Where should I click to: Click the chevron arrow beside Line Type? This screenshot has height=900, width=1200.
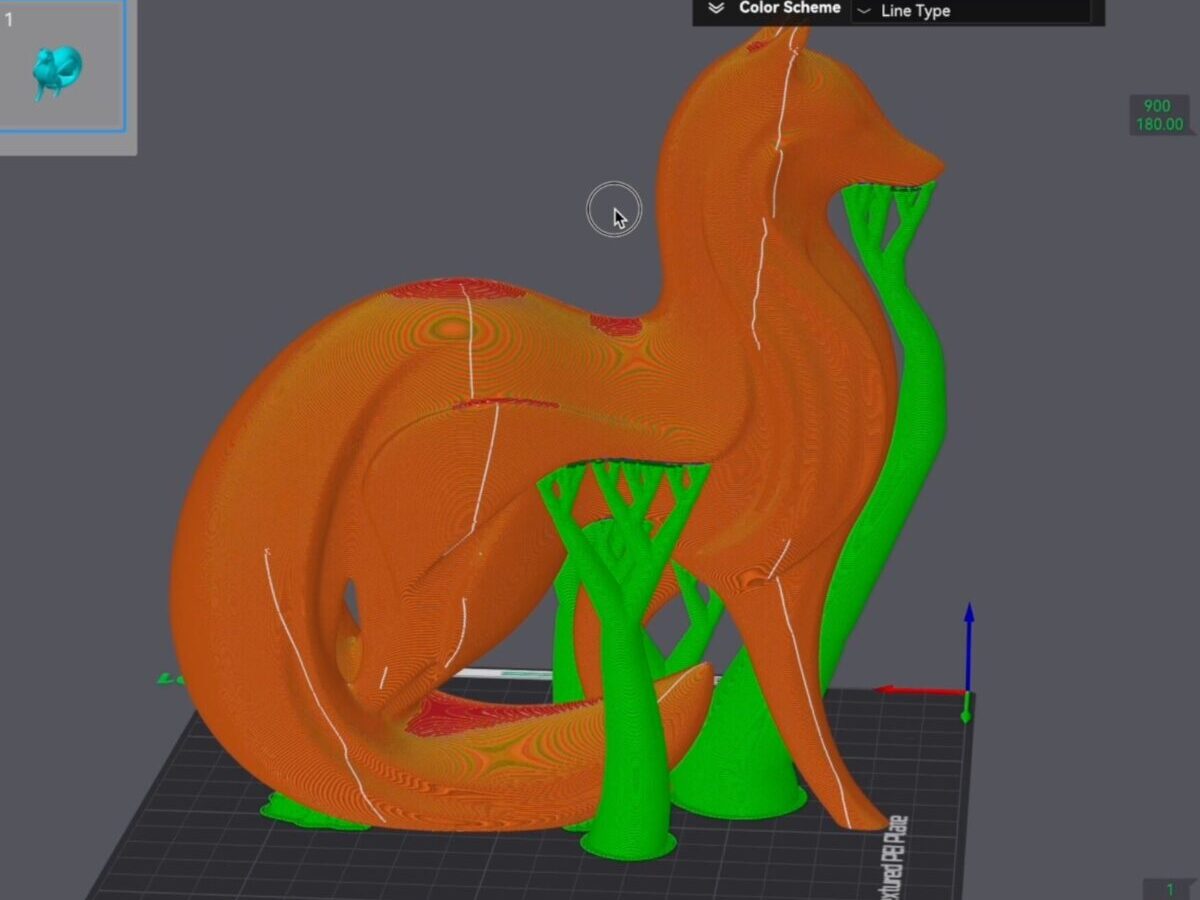tap(864, 12)
